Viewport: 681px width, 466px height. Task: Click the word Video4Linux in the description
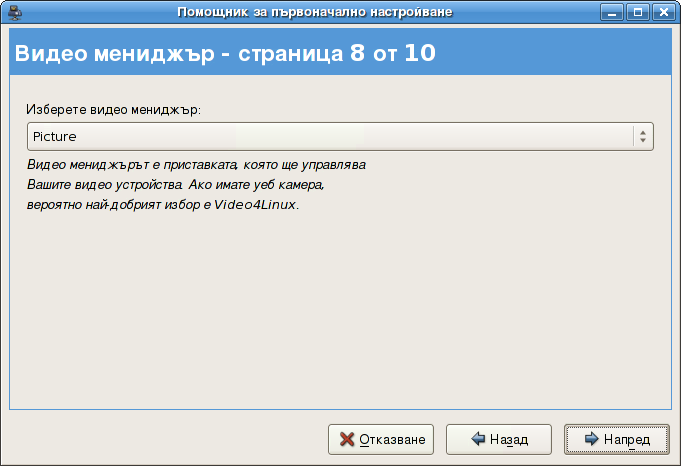256,205
